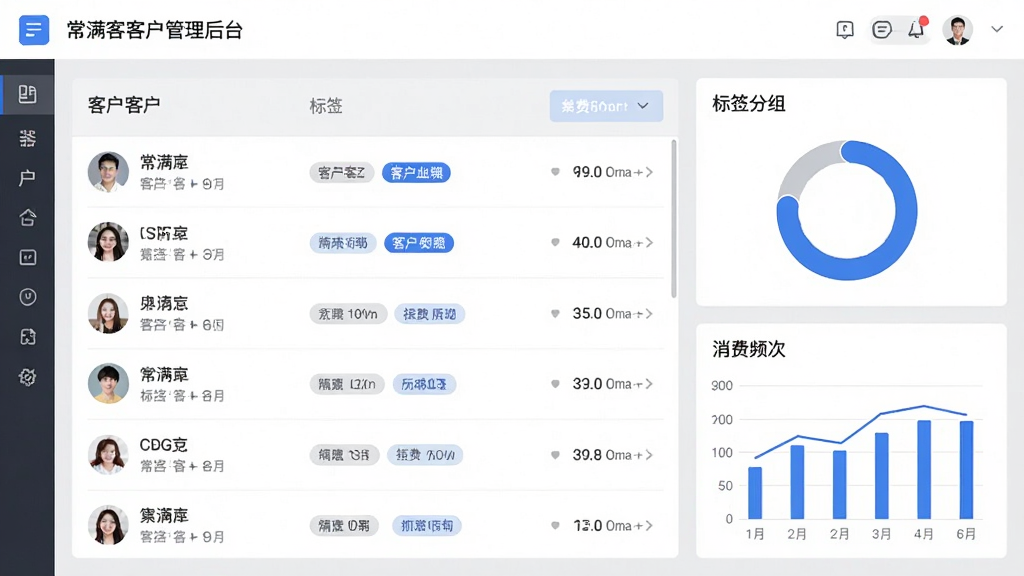The image size is (1024, 576).
Task: Click the customer name CDG克
Action: click(164, 445)
